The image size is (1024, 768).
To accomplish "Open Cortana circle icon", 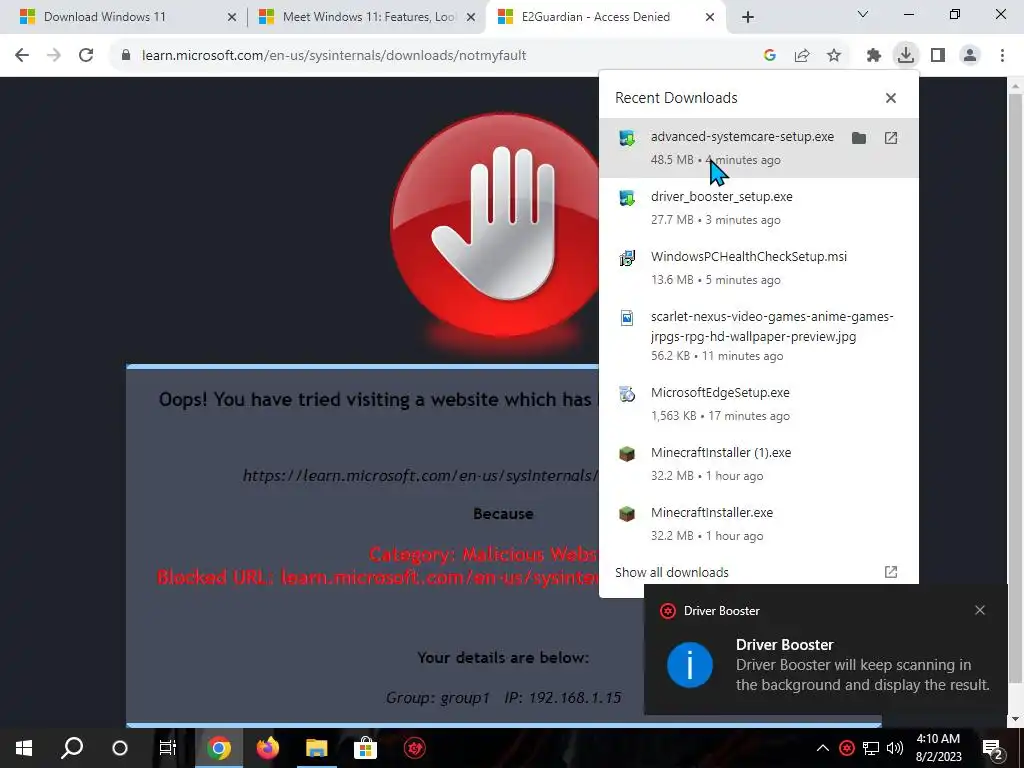I will (120, 748).
